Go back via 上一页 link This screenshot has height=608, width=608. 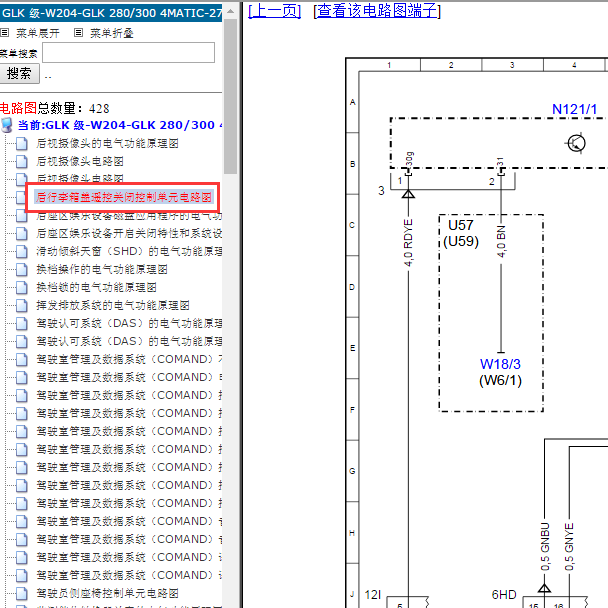(275, 11)
